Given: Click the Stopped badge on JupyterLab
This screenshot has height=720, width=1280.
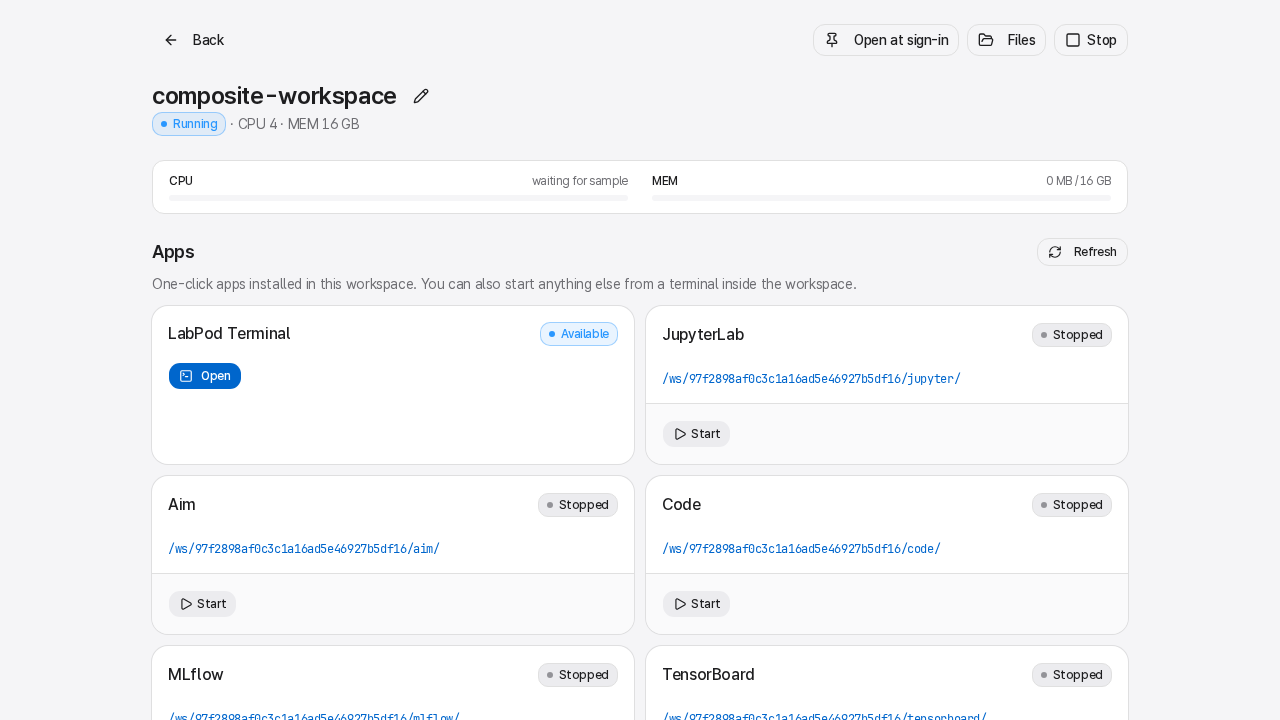Looking at the screenshot, I should click(x=1072, y=335).
